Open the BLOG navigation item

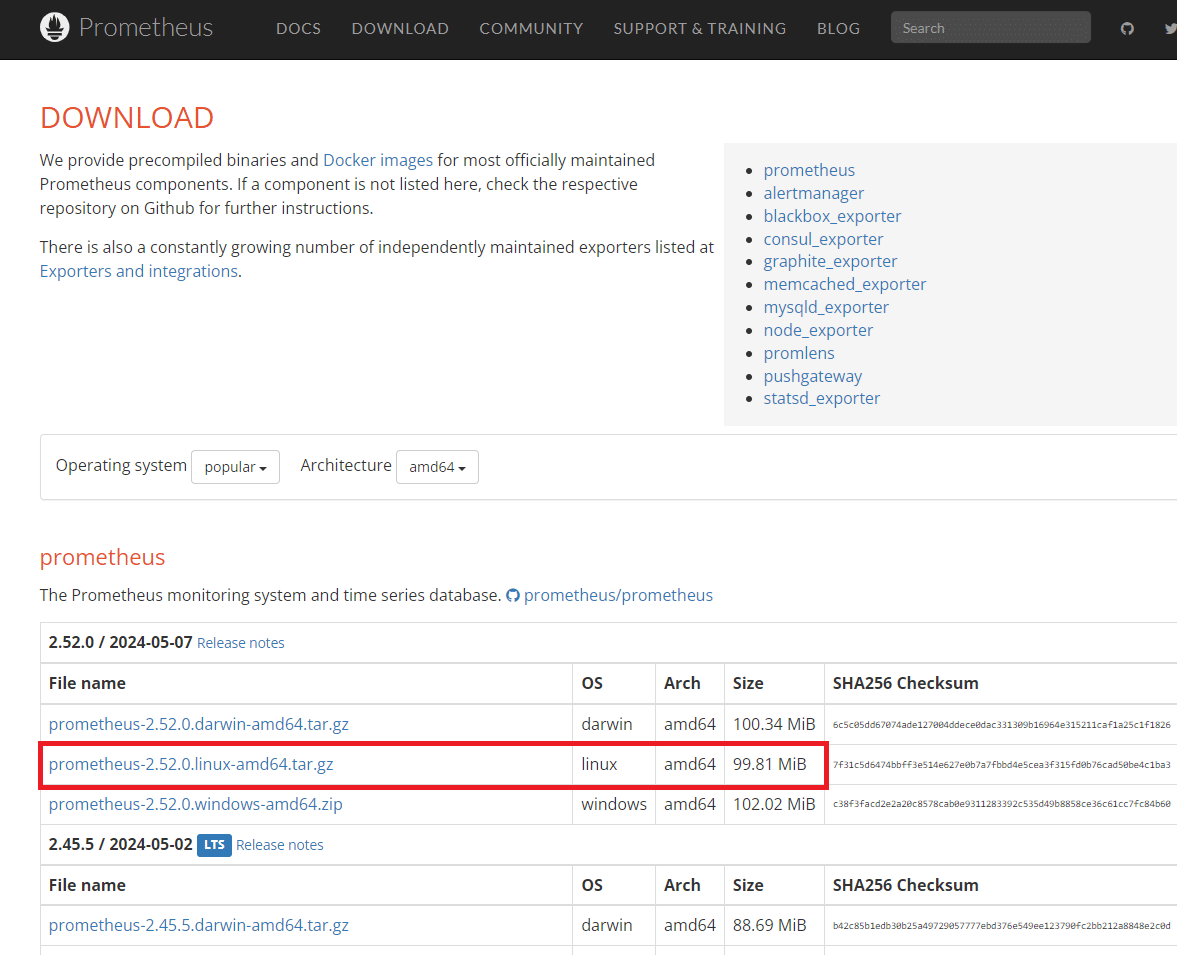click(838, 29)
